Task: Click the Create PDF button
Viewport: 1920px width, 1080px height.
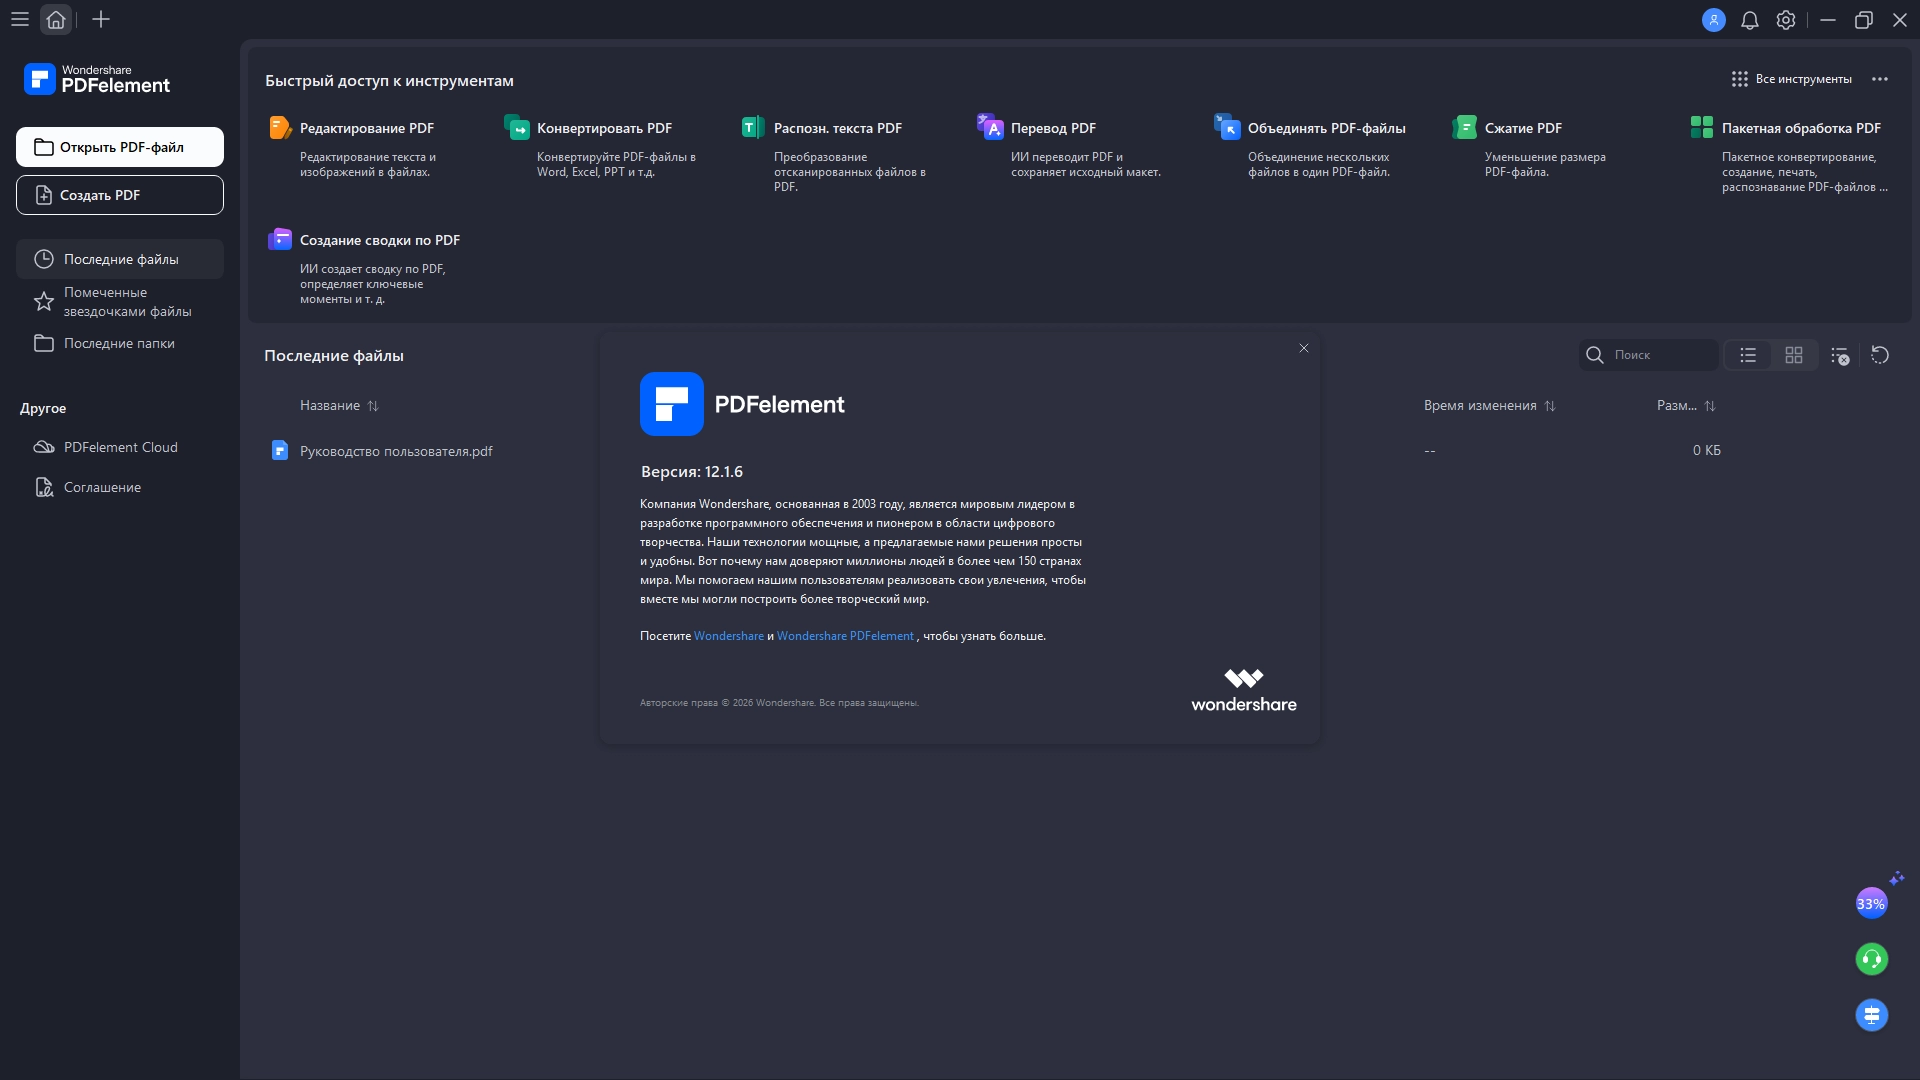Action: pyautogui.click(x=120, y=195)
